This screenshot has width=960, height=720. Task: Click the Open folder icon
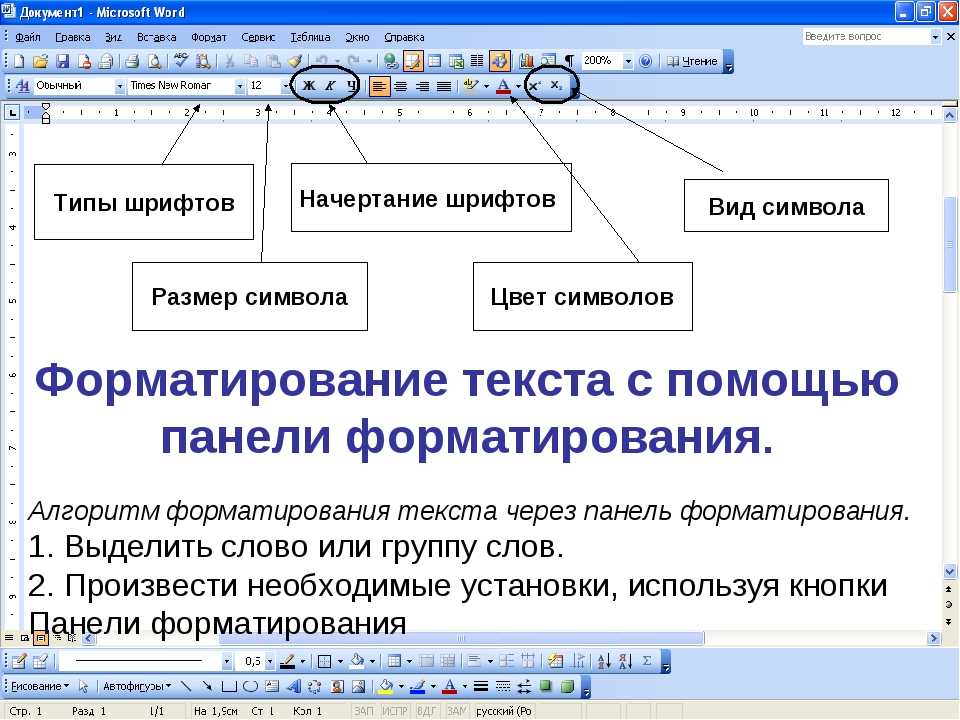[40, 61]
